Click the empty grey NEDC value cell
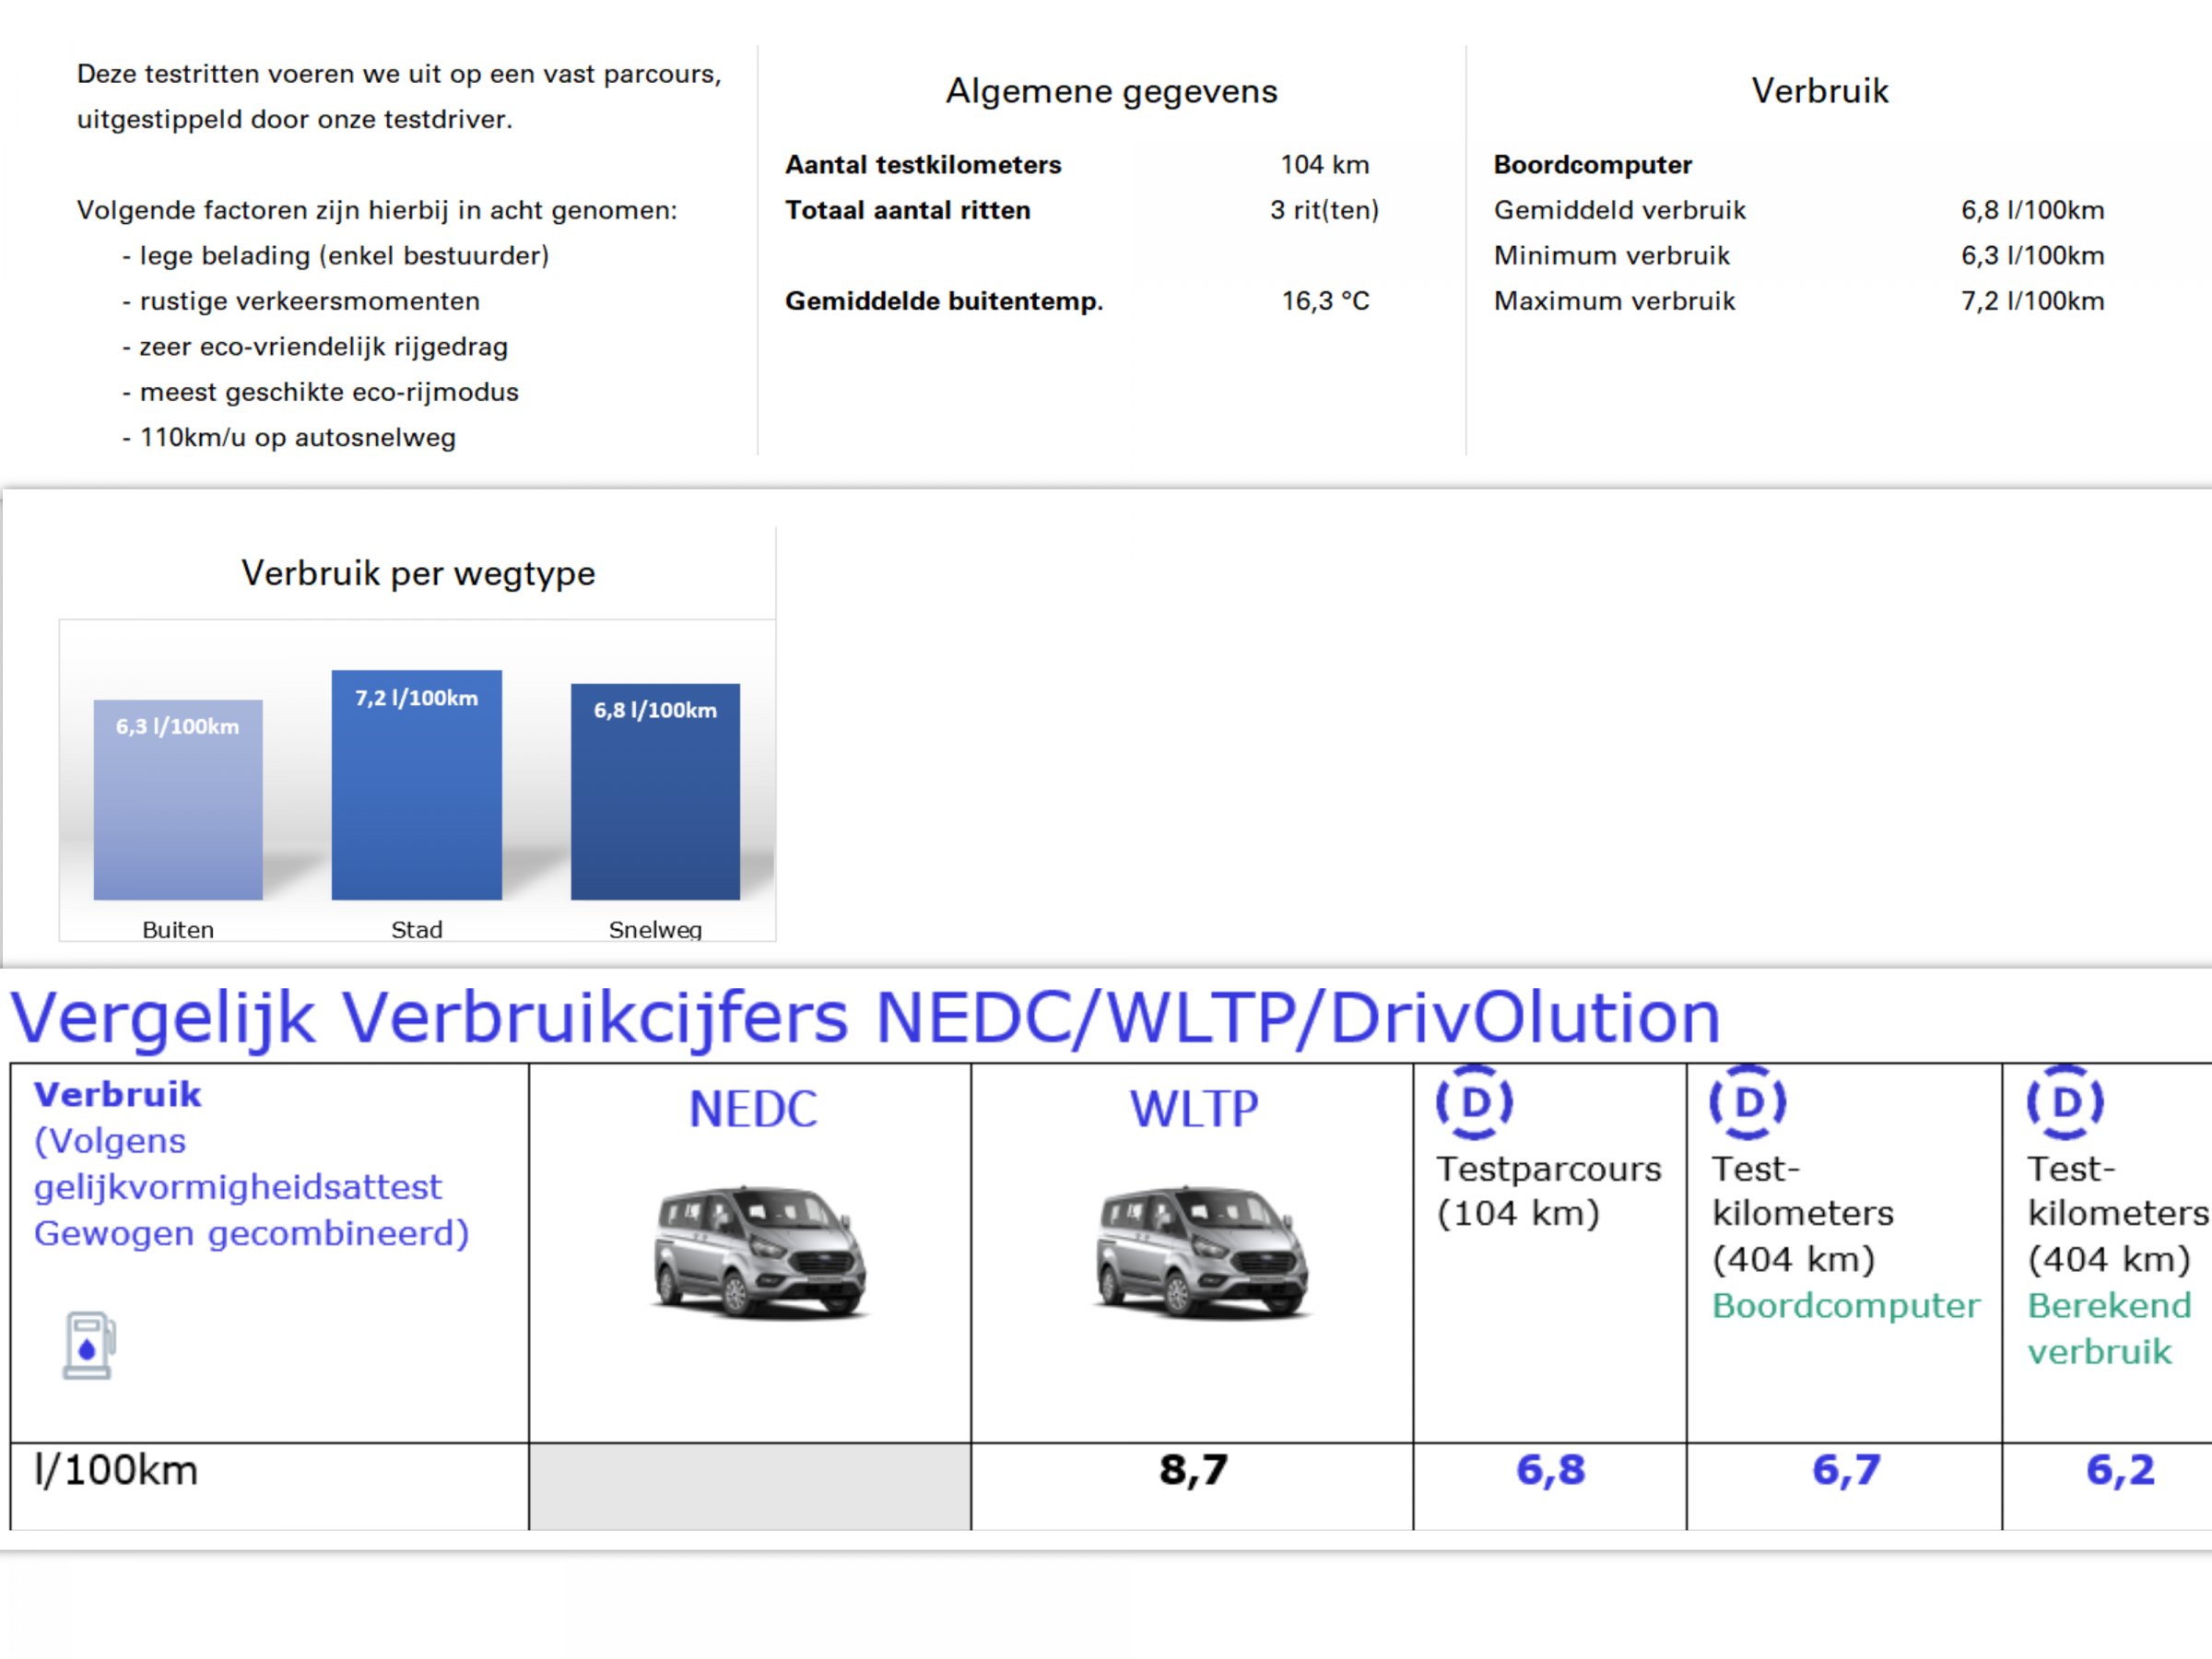Screen dimensions: 2212x1659 750,1486
